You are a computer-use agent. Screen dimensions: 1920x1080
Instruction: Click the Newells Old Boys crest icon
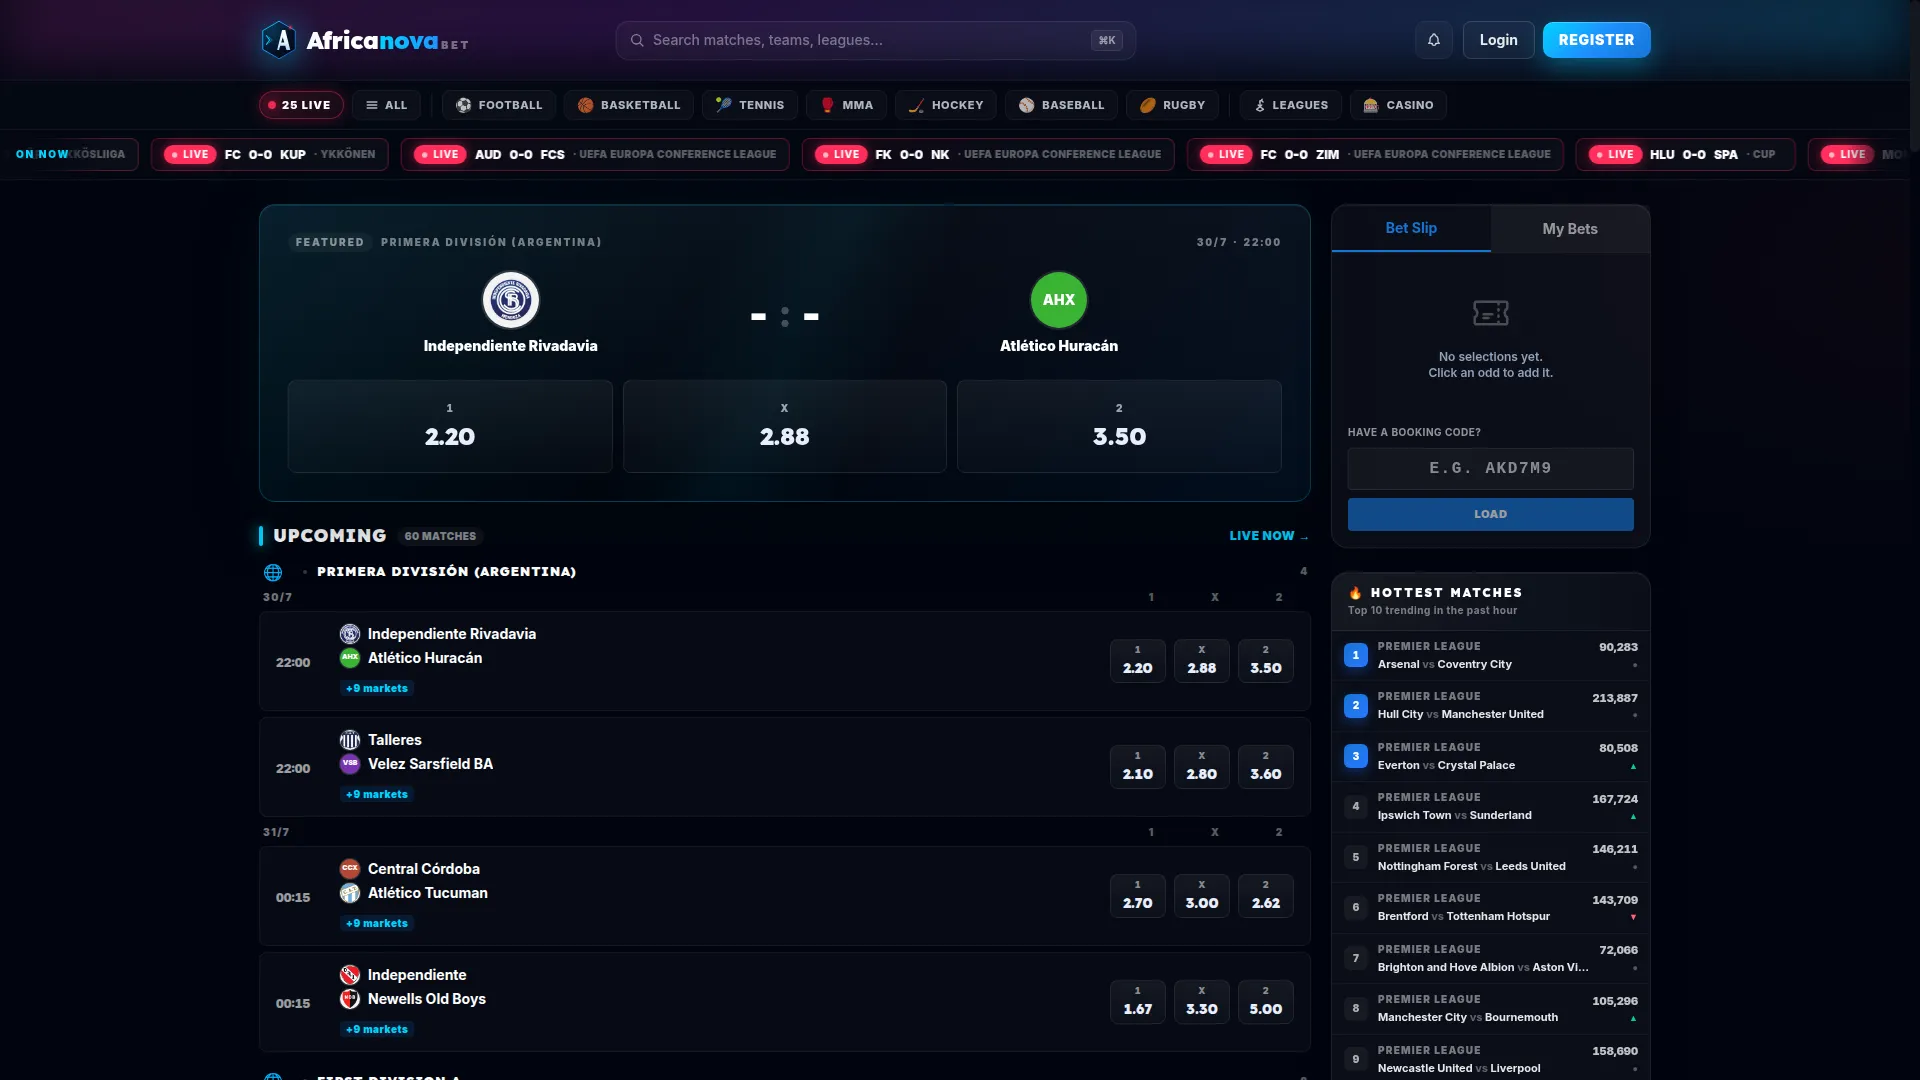click(350, 999)
